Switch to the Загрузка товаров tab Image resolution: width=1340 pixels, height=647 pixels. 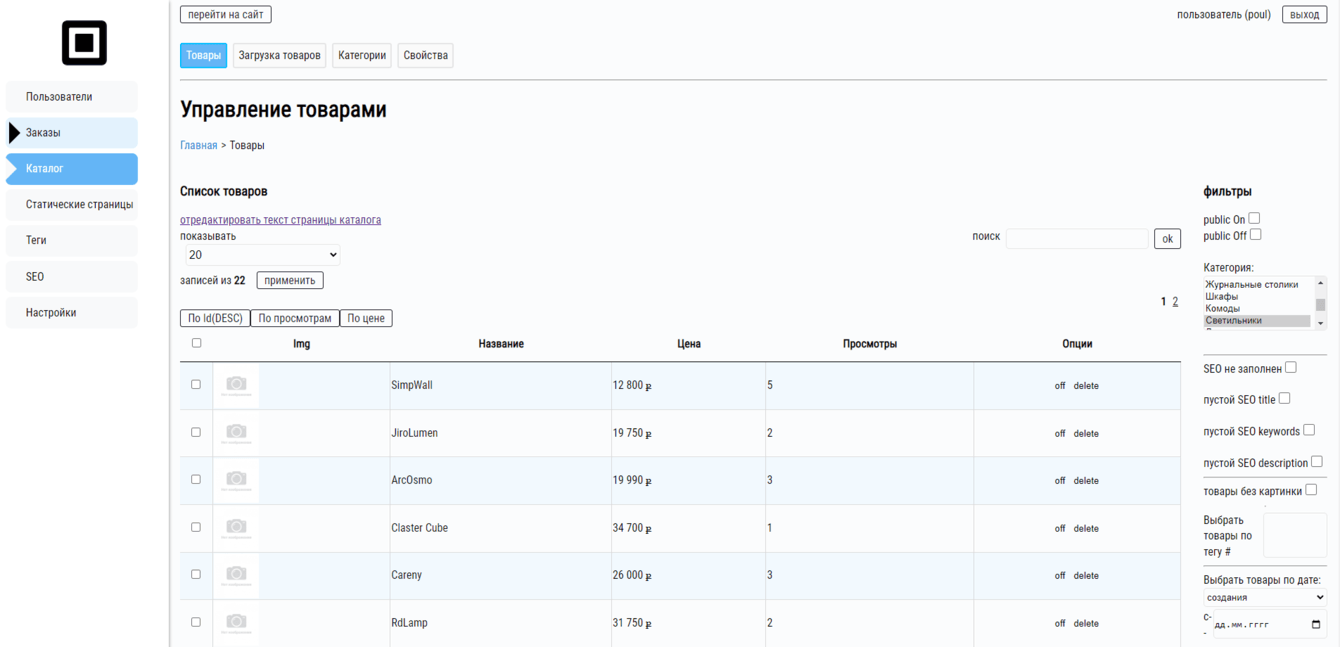tap(280, 55)
